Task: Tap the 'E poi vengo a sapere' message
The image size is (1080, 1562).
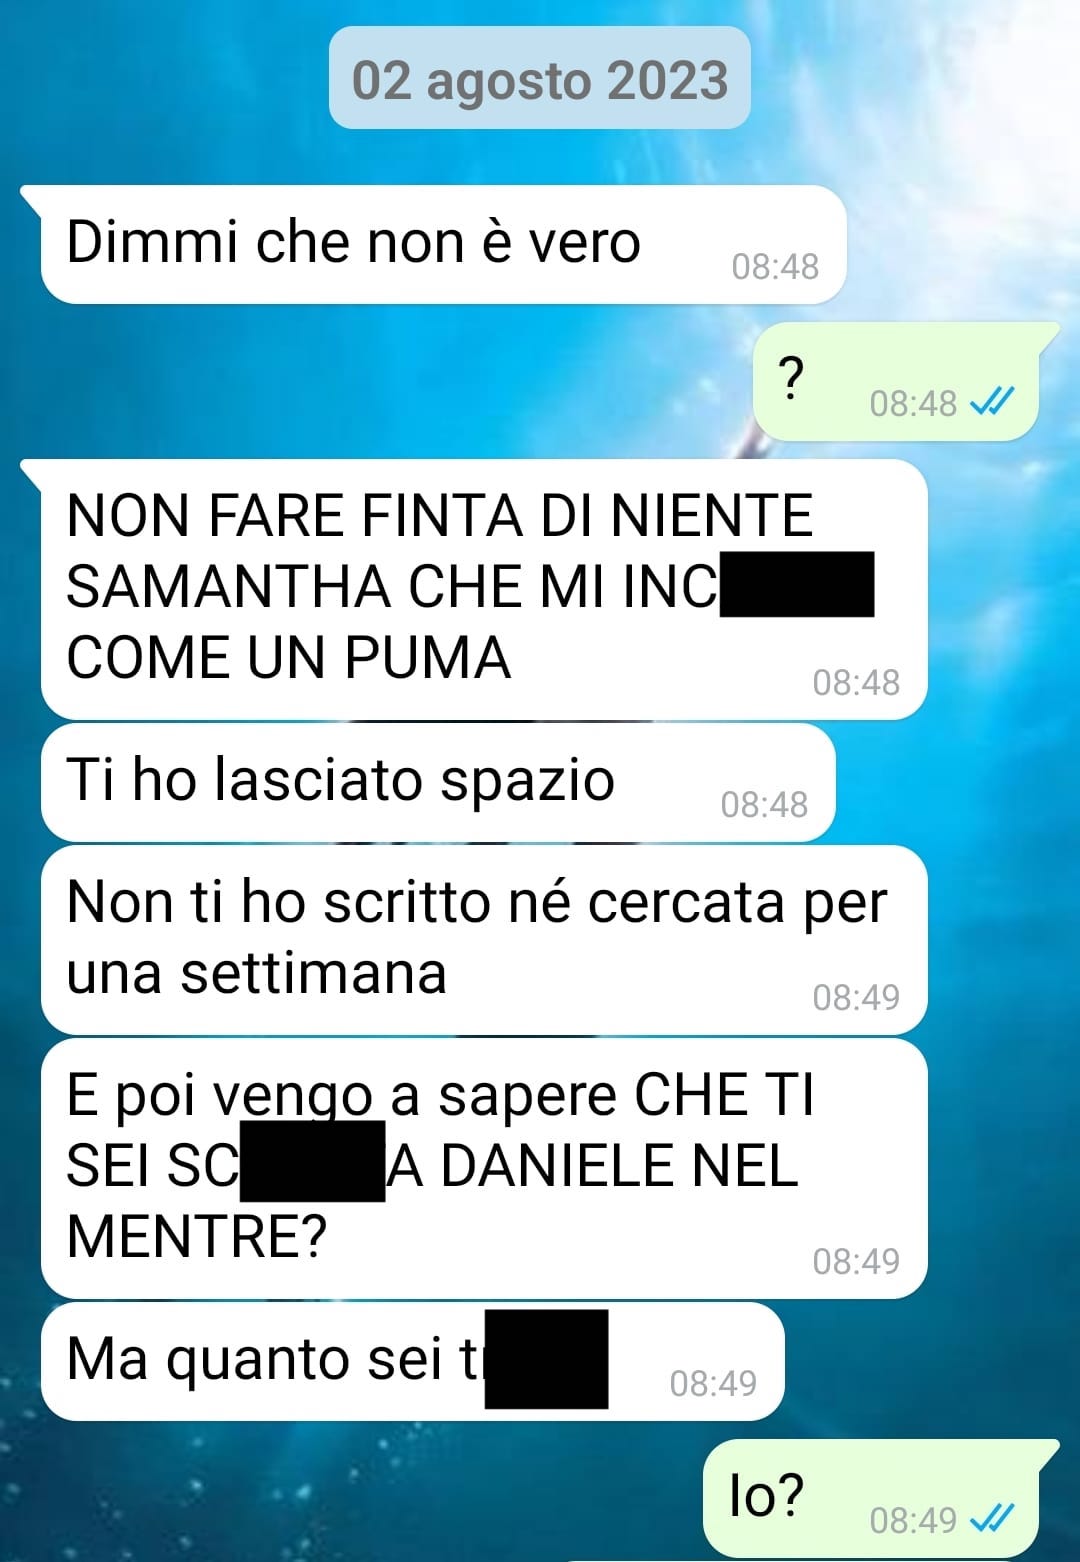Action: [484, 1168]
